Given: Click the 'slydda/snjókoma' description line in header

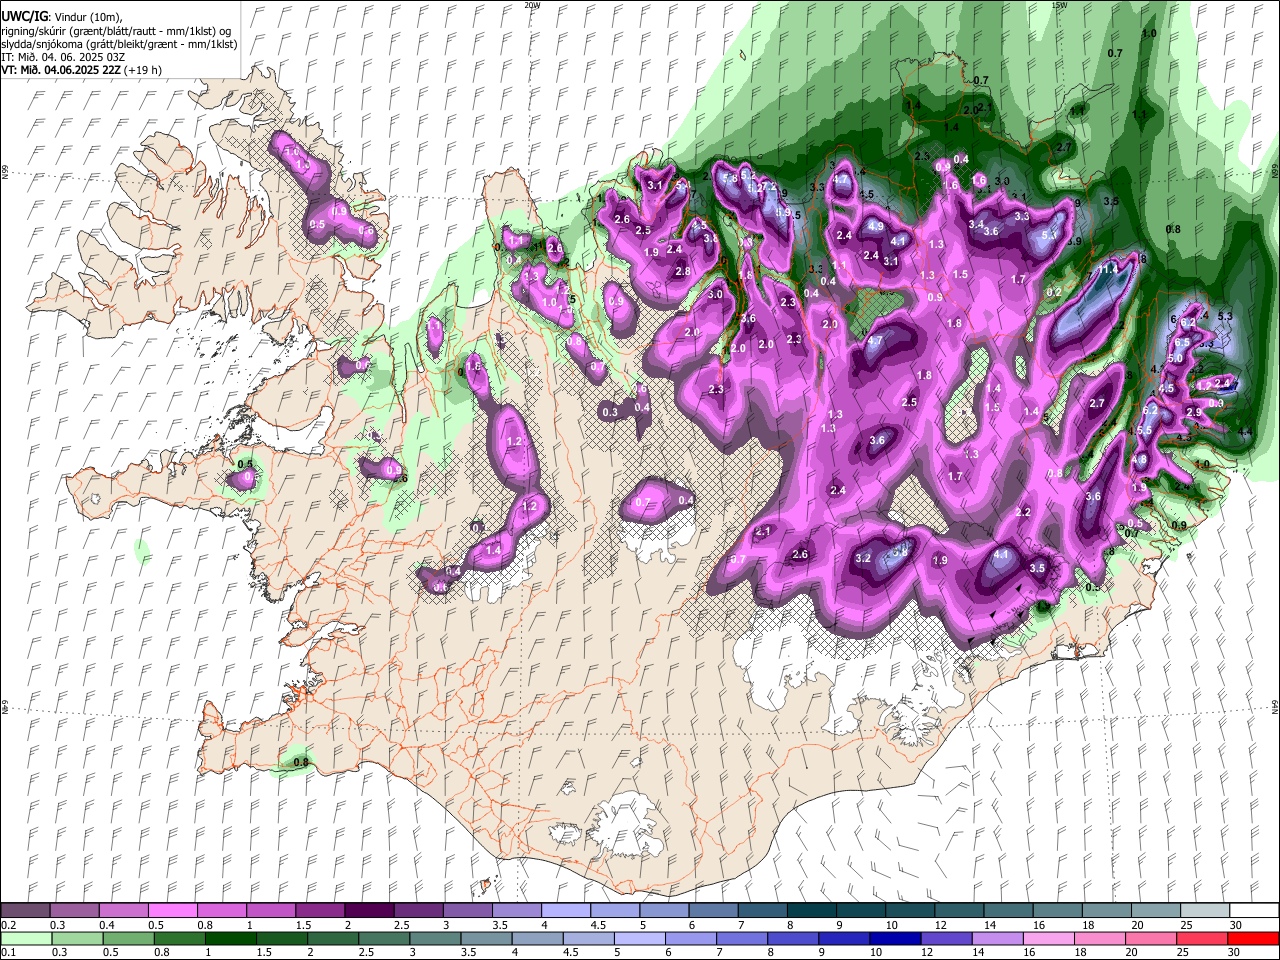Looking at the screenshot, I should pyautogui.click(x=119, y=44).
